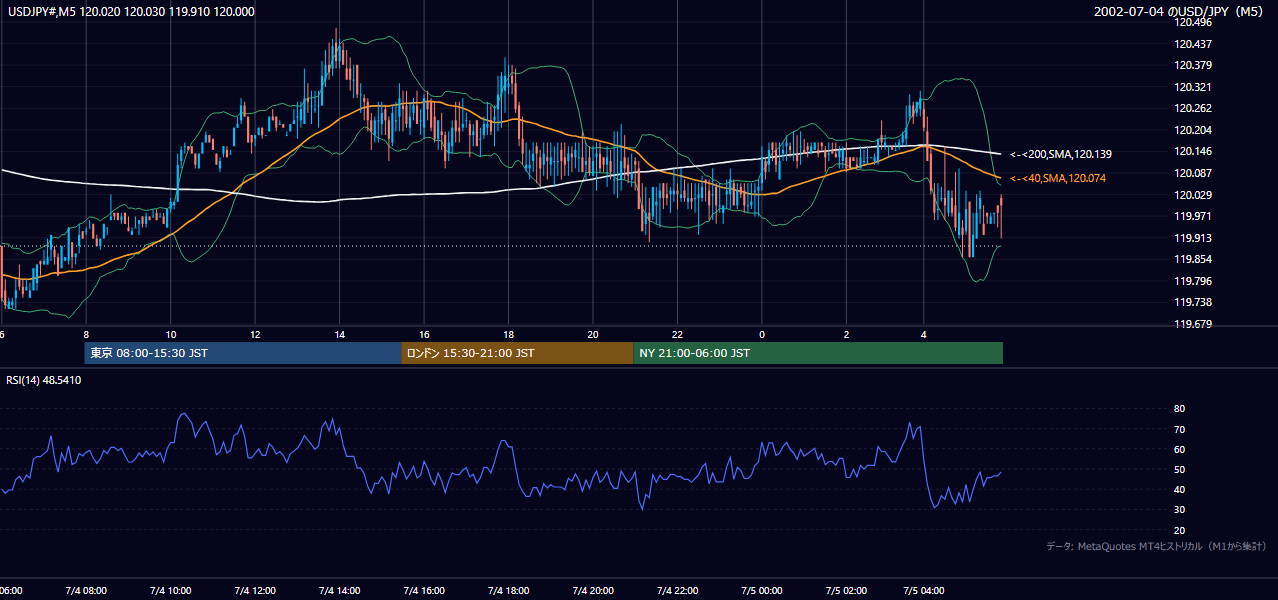Image resolution: width=1278 pixels, height=600 pixels.
Task: Click price level 120.146 on the axis
Action: point(1193,151)
